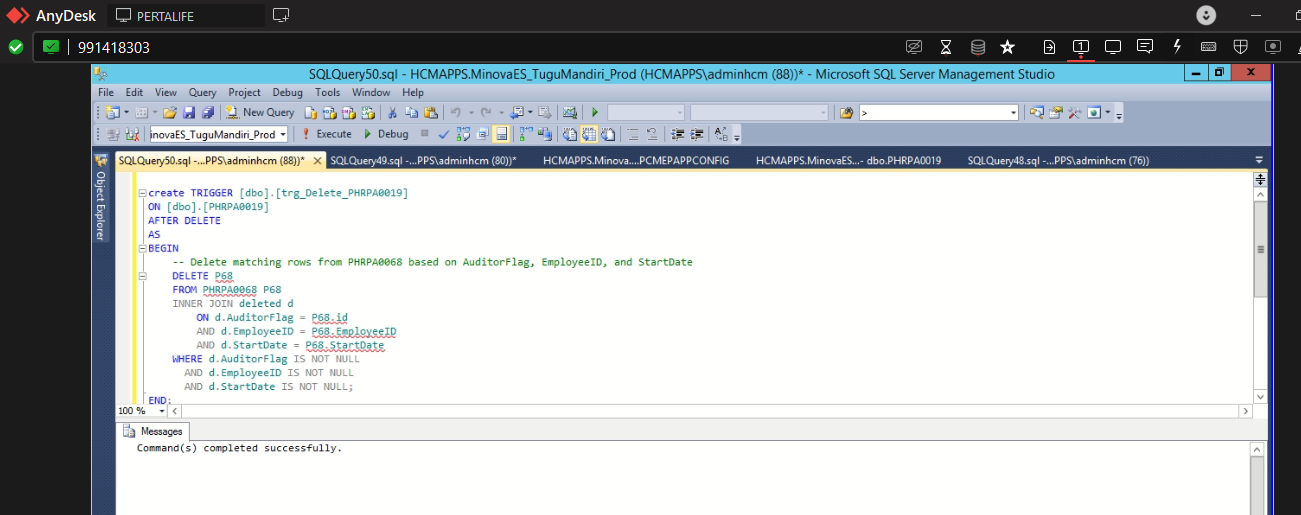Click the AnyDesk new session tab icon
The width and height of the screenshot is (1301, 515).
click(x=281, y=15)
